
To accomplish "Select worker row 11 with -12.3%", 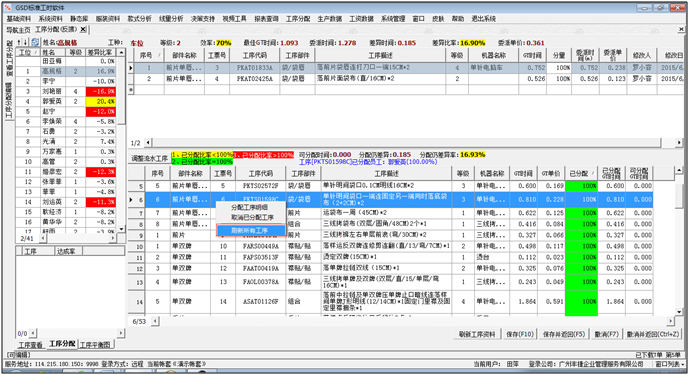I will click(66, 172).
